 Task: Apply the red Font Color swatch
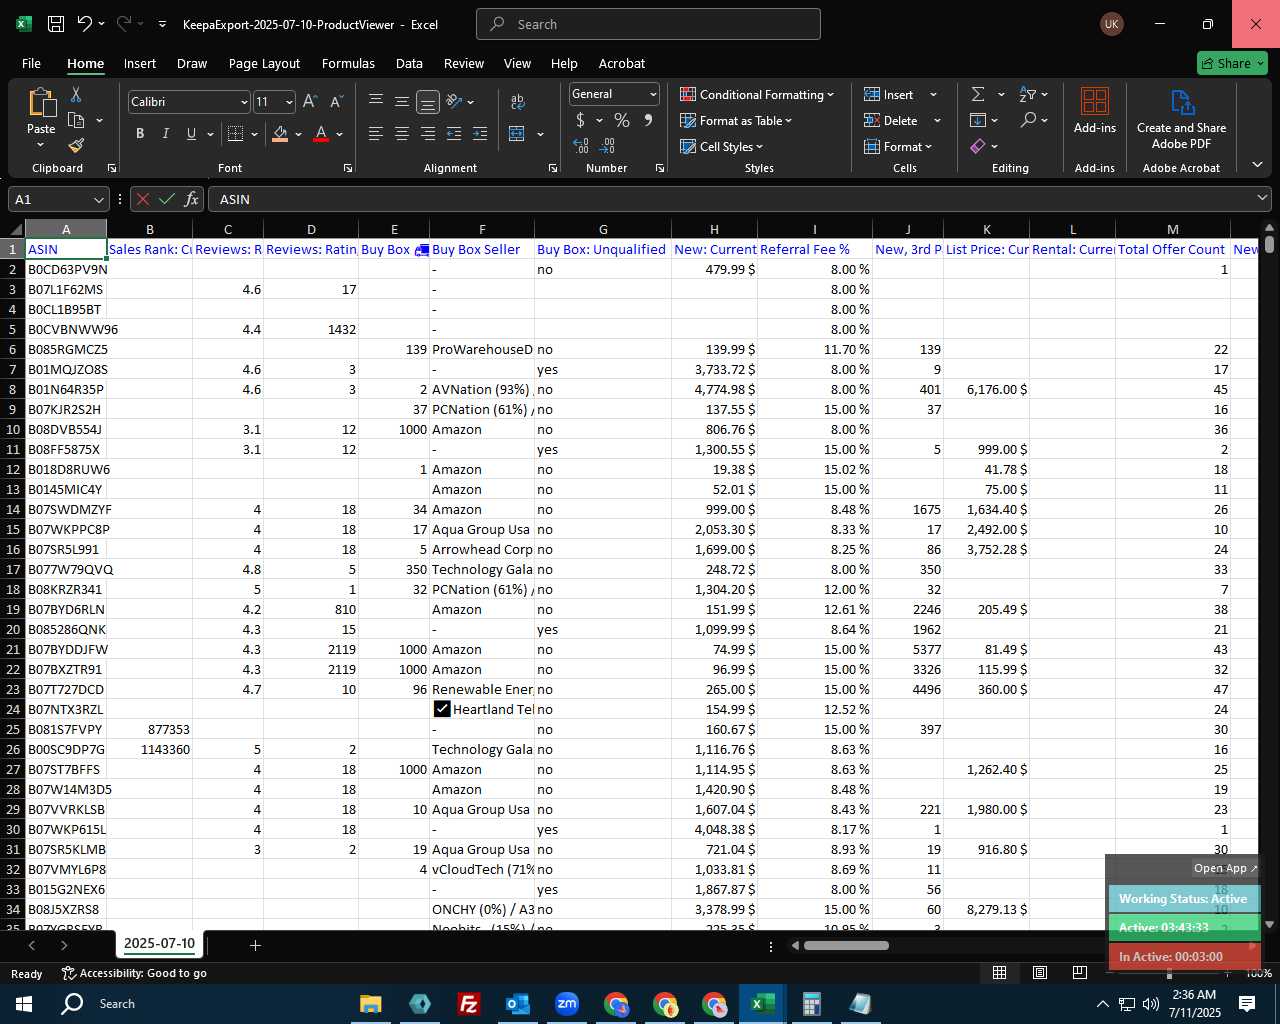321,134
